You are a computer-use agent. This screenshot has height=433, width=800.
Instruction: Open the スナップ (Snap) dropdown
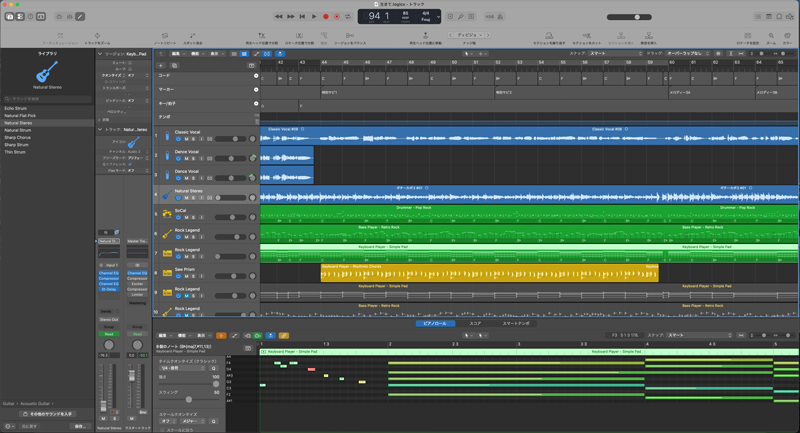tap(610, 54)
